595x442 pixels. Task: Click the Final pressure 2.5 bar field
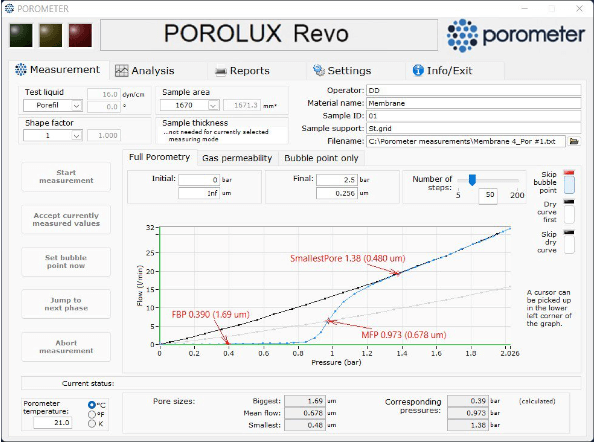pos(337,180)
